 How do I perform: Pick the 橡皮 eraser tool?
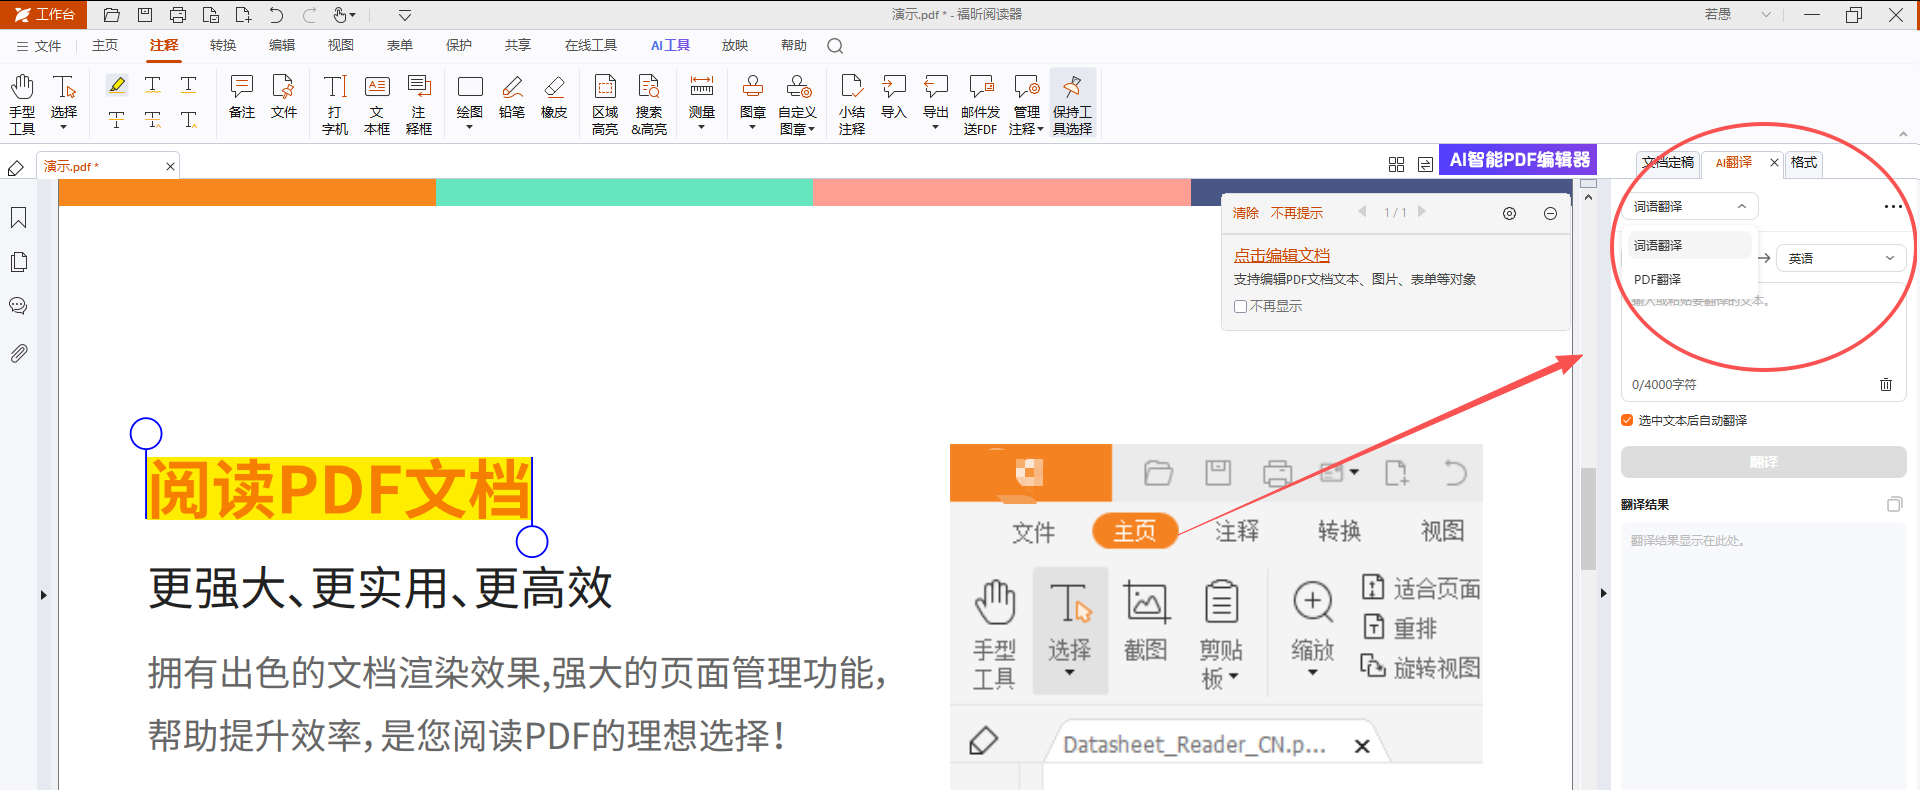tap(554, 97)
